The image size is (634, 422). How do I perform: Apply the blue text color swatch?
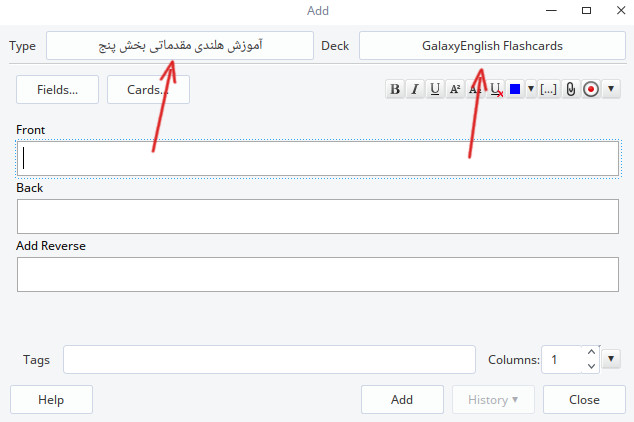515,89
